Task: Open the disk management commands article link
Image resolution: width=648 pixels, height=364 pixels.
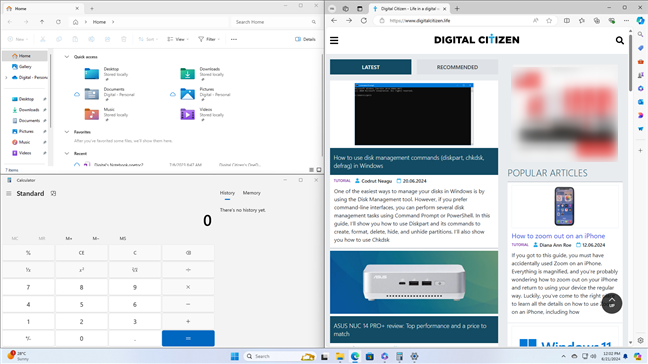Action: pyautogui.click(x=408, y=162)
